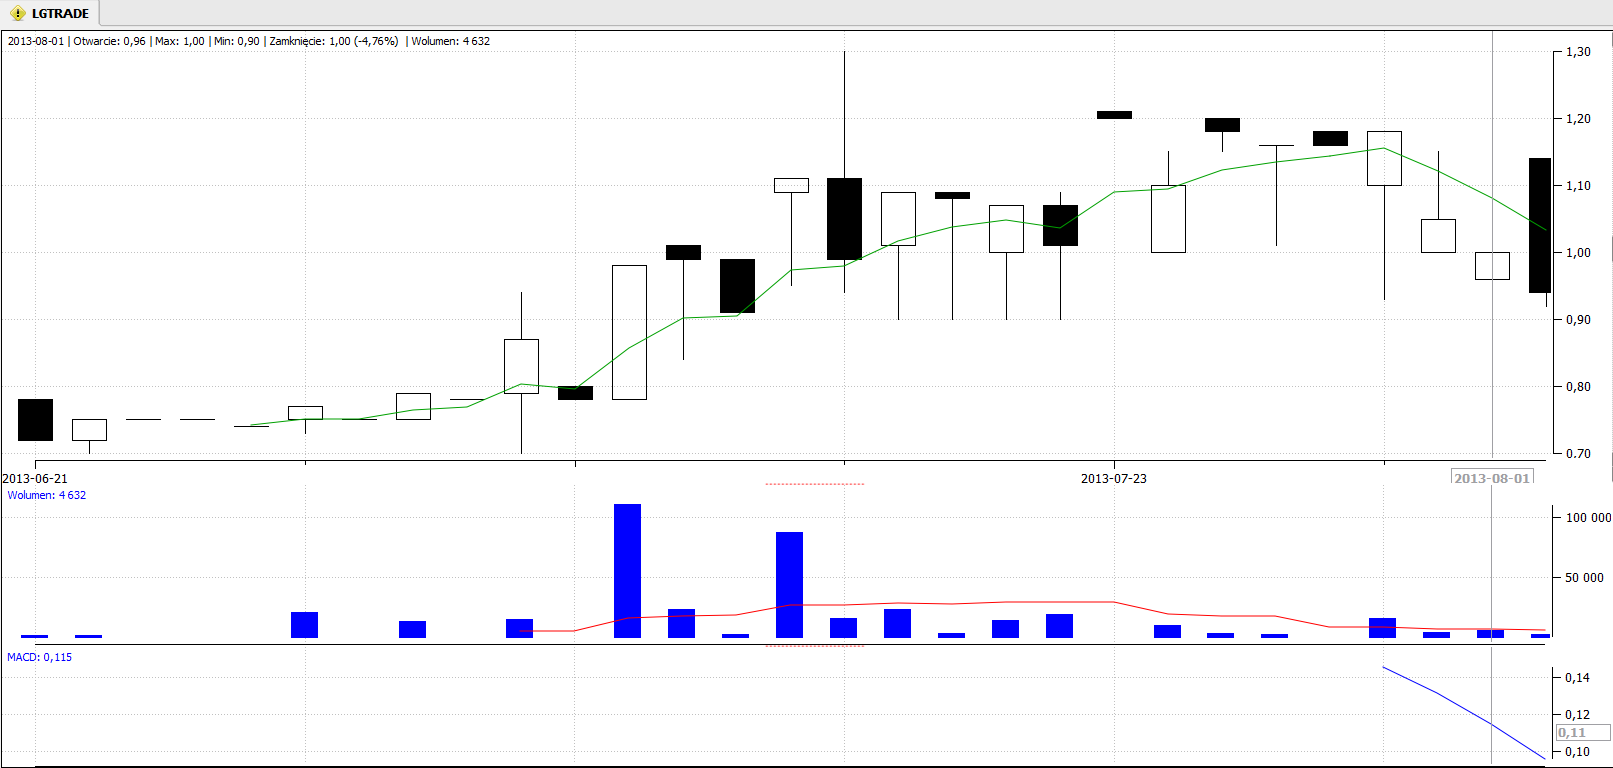Select the LGTRADE chart tab
The width and height of the screenshot is (1613, 768).
point(60,13)
